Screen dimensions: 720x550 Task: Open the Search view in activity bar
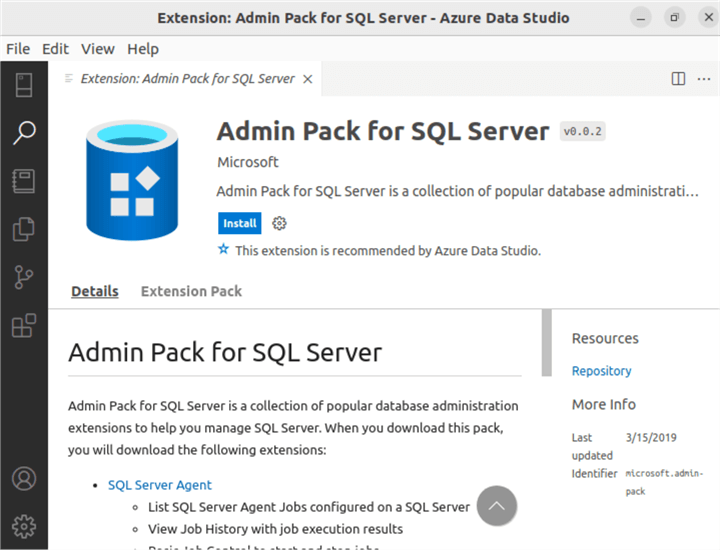[23, 133]
